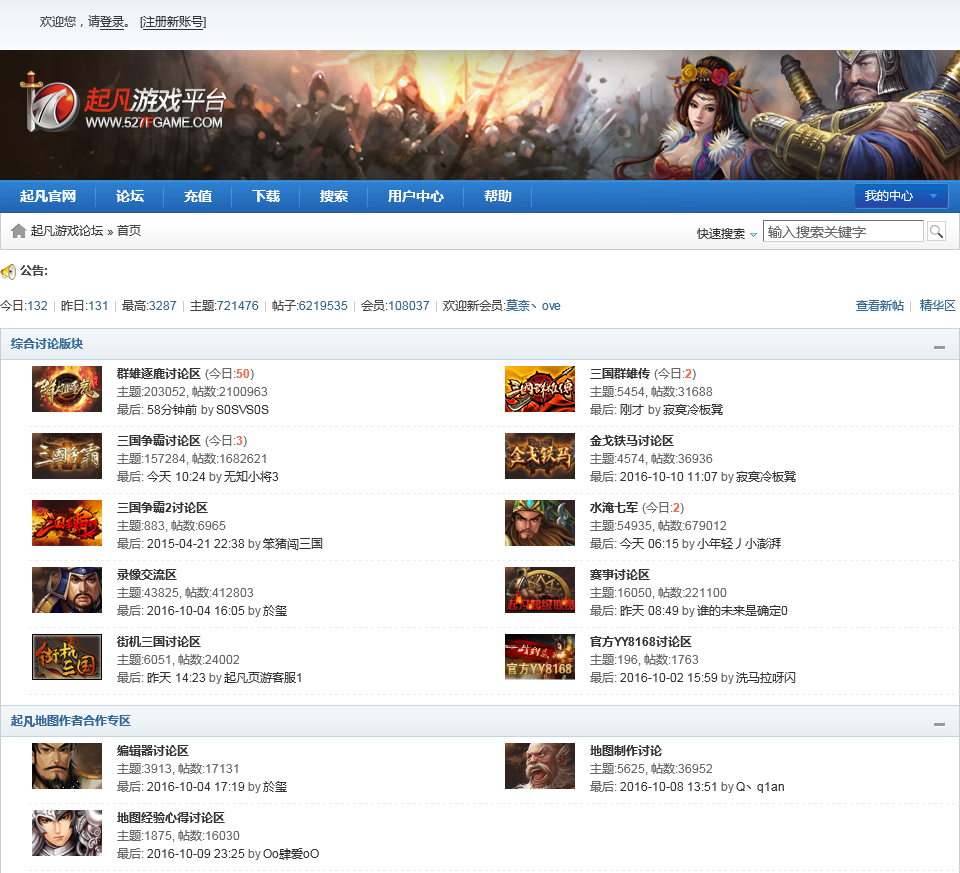The width and height of the screenshot is (960, 873).
Task: Click last post user 谁的未来是确定0
Action: click(x=743, y=611)
